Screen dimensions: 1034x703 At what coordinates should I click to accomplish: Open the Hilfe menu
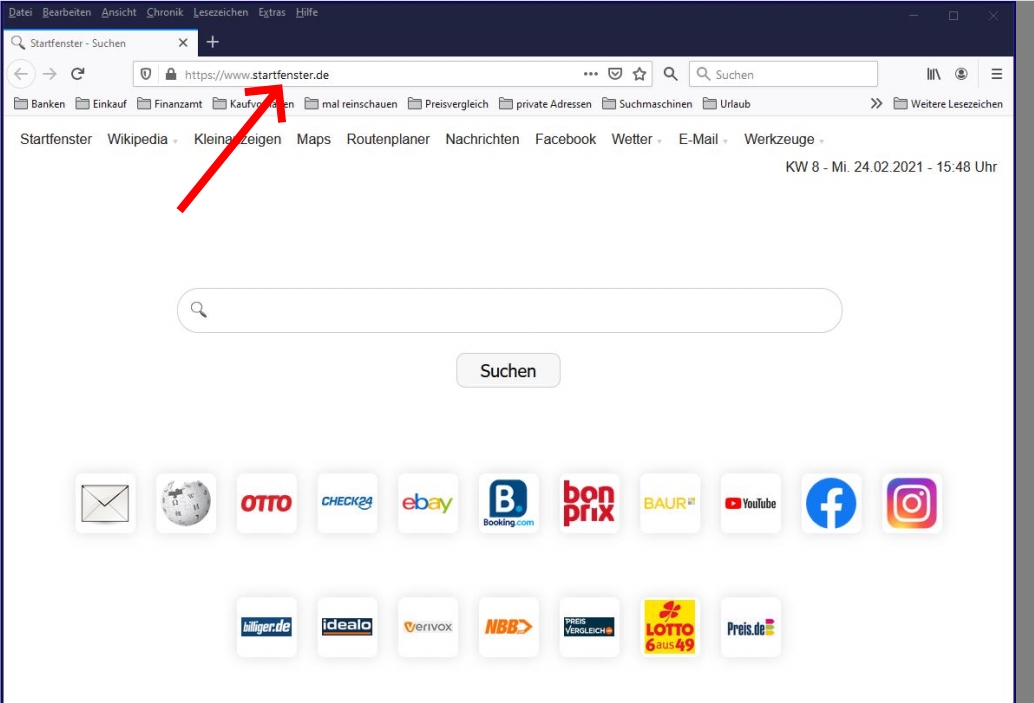[x=307, y=12]
